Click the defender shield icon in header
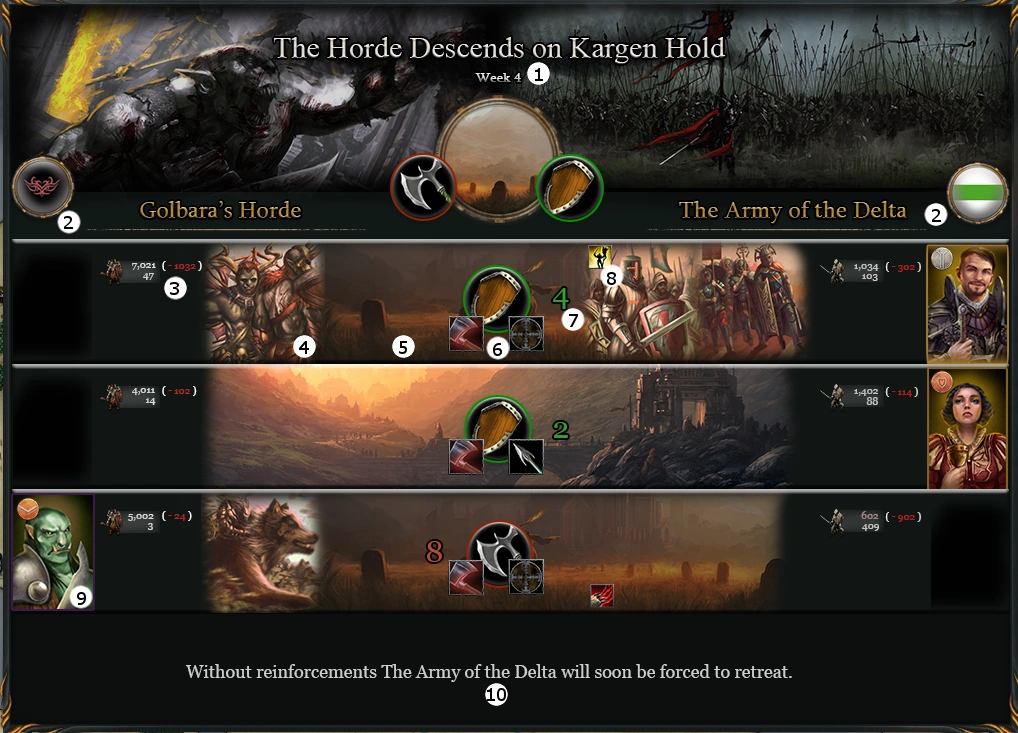This screenshot has width=1018, height=733. click(x=570, y=187)
